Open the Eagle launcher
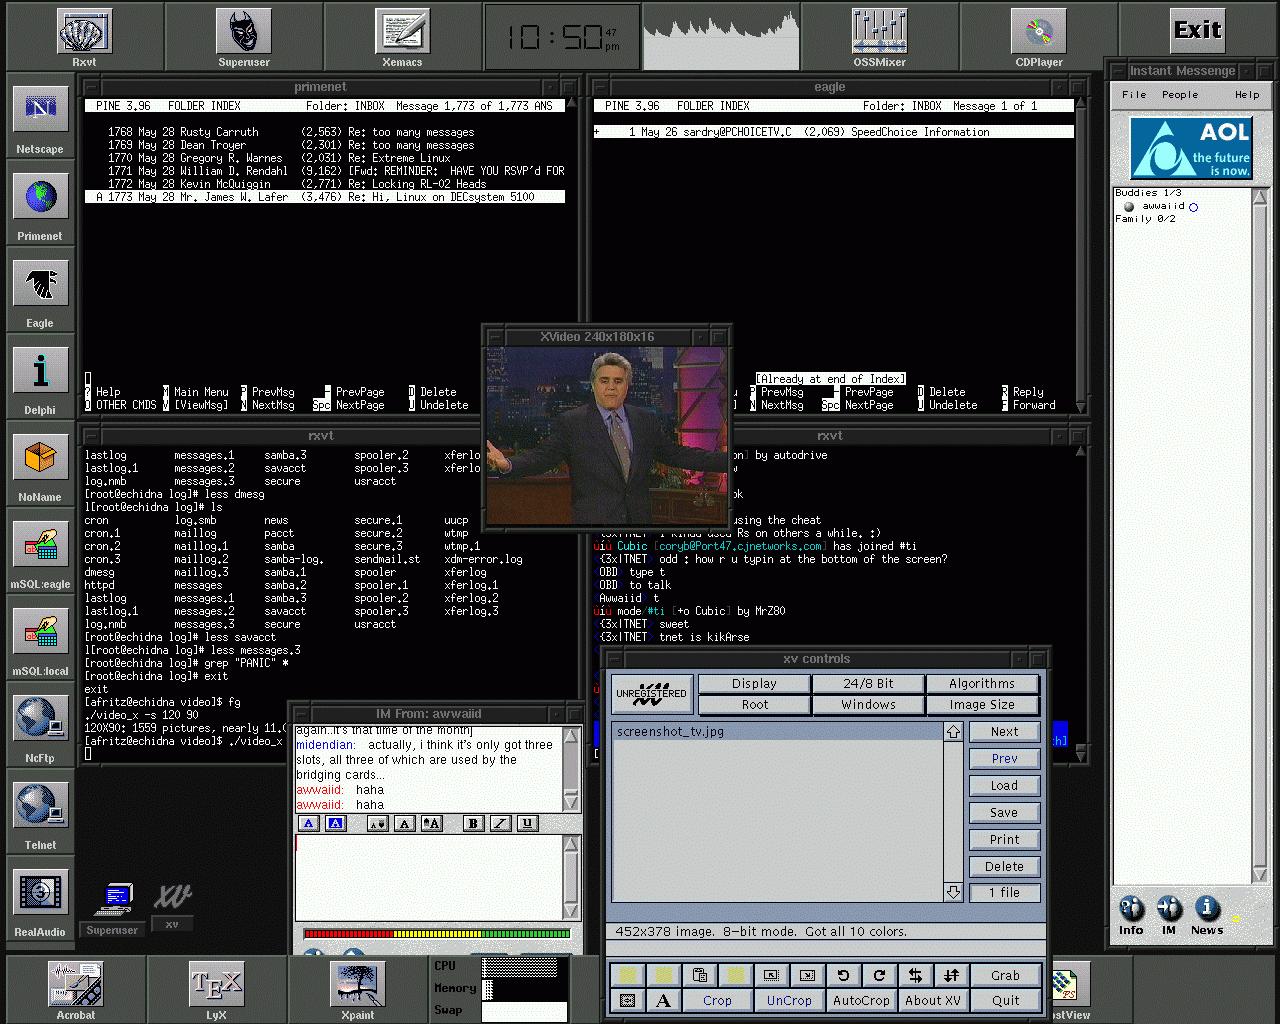This screenshot has width=1280, height=1024. click(x=40, y=284)
